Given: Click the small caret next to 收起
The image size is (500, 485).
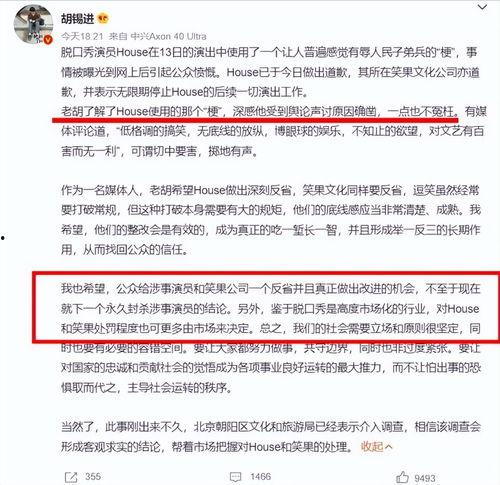Looking at the screenshot, I should [388, 446].
